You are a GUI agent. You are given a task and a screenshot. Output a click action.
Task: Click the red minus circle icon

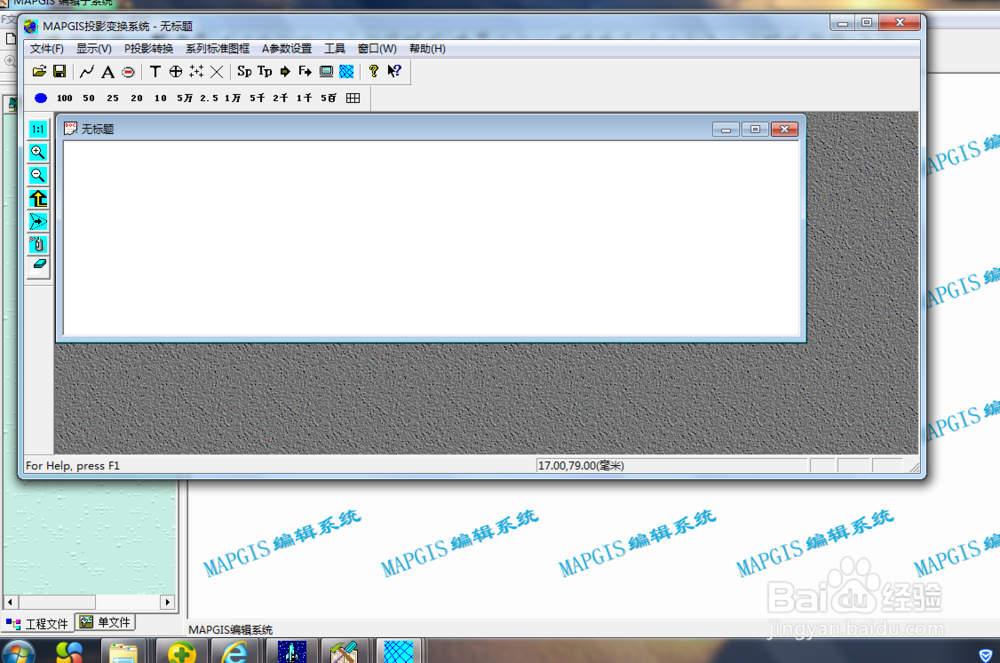pos(128,72)
